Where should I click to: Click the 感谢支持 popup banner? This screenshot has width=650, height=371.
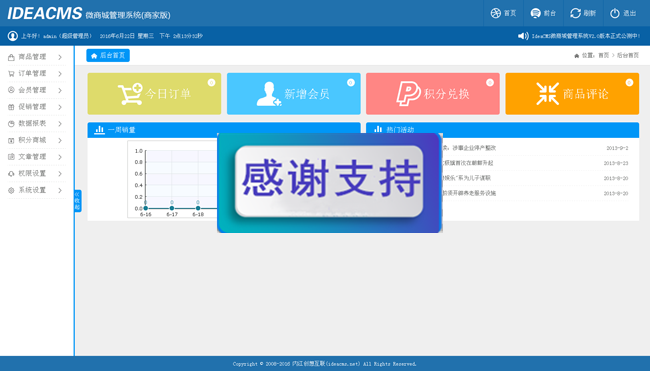pyautogui.click(x=330, y=183)
